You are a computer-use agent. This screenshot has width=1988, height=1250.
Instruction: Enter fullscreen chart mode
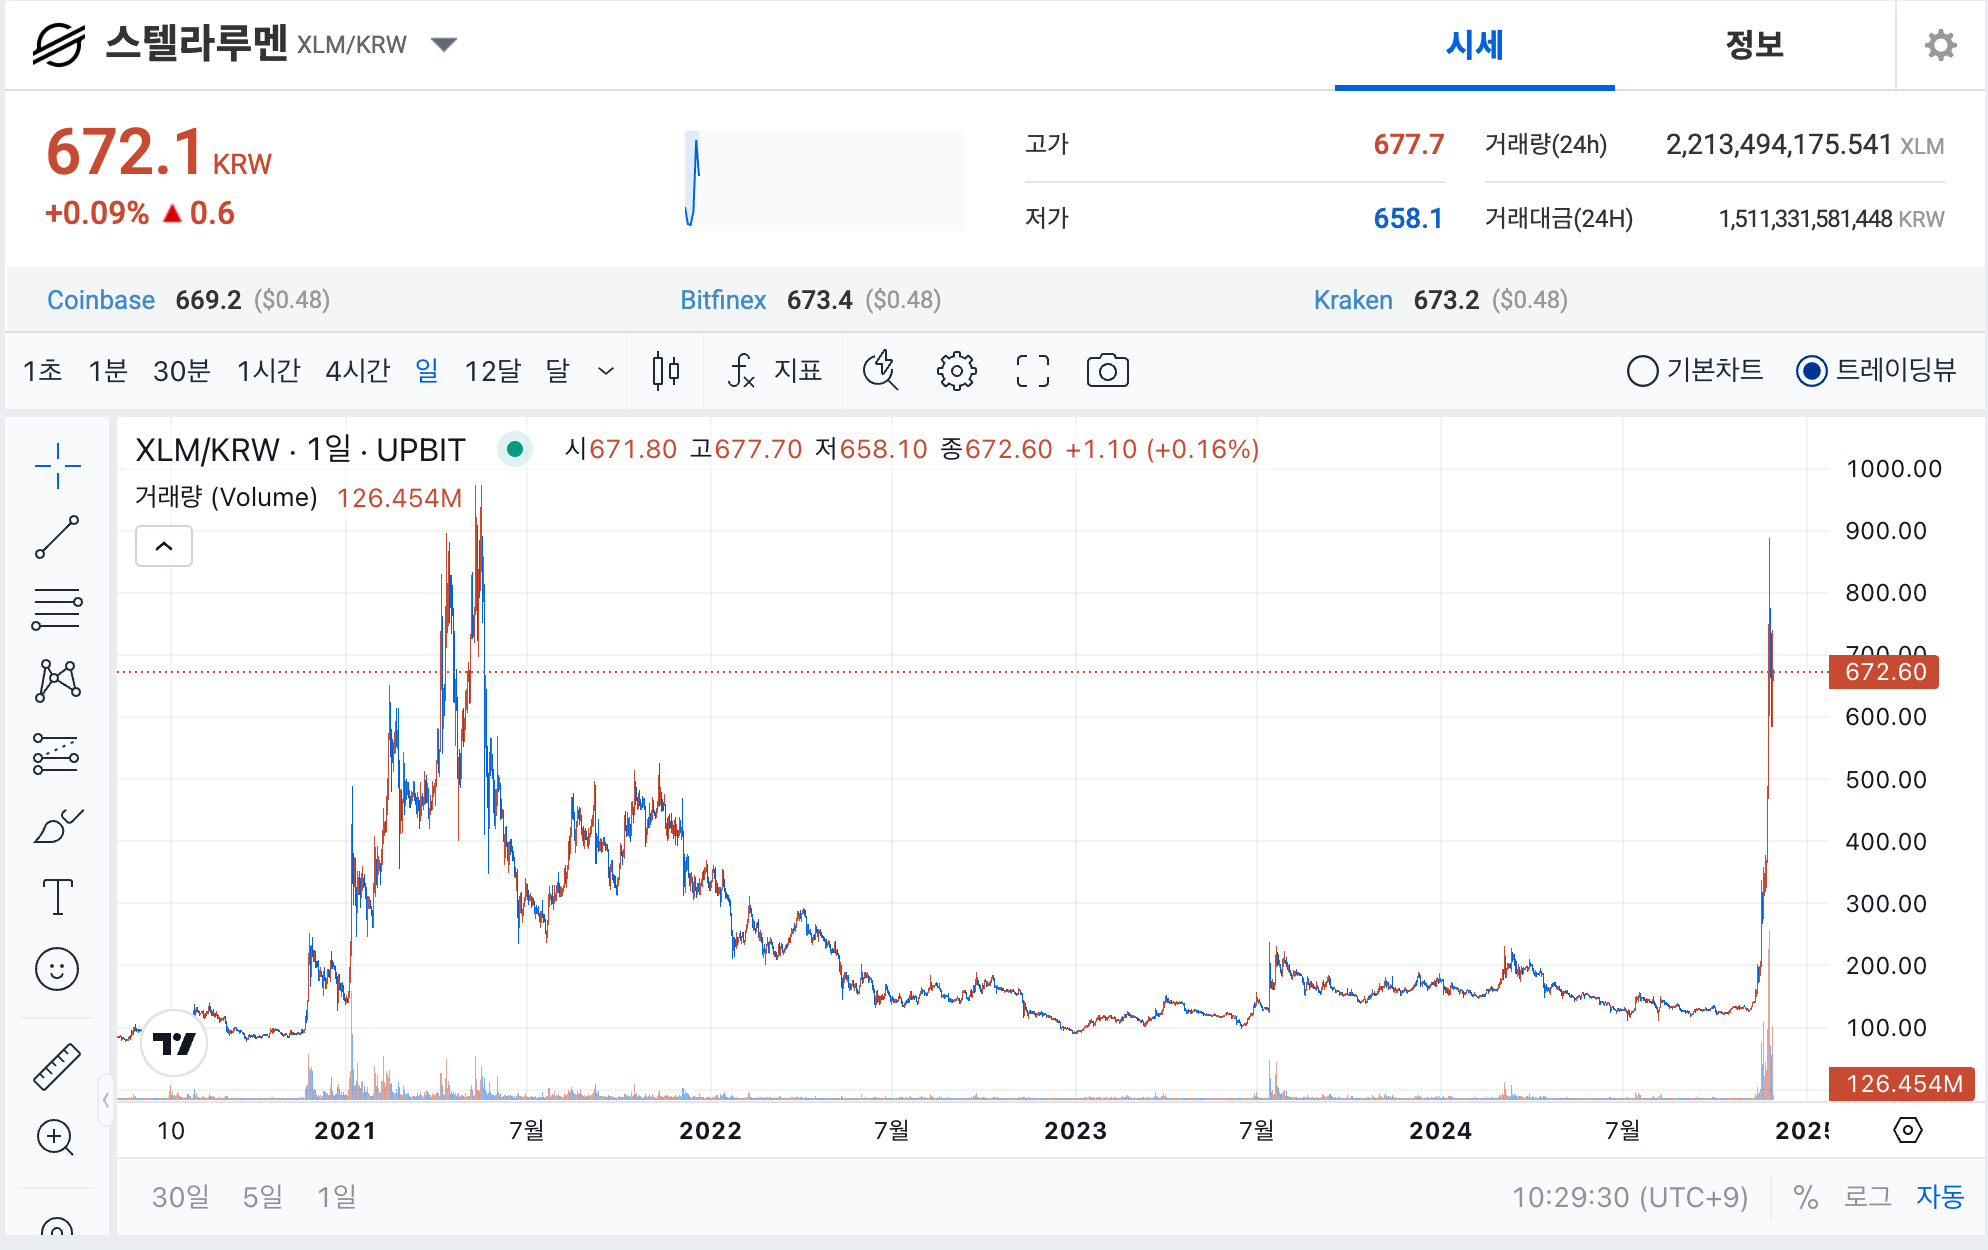[x=1032, y=371]
